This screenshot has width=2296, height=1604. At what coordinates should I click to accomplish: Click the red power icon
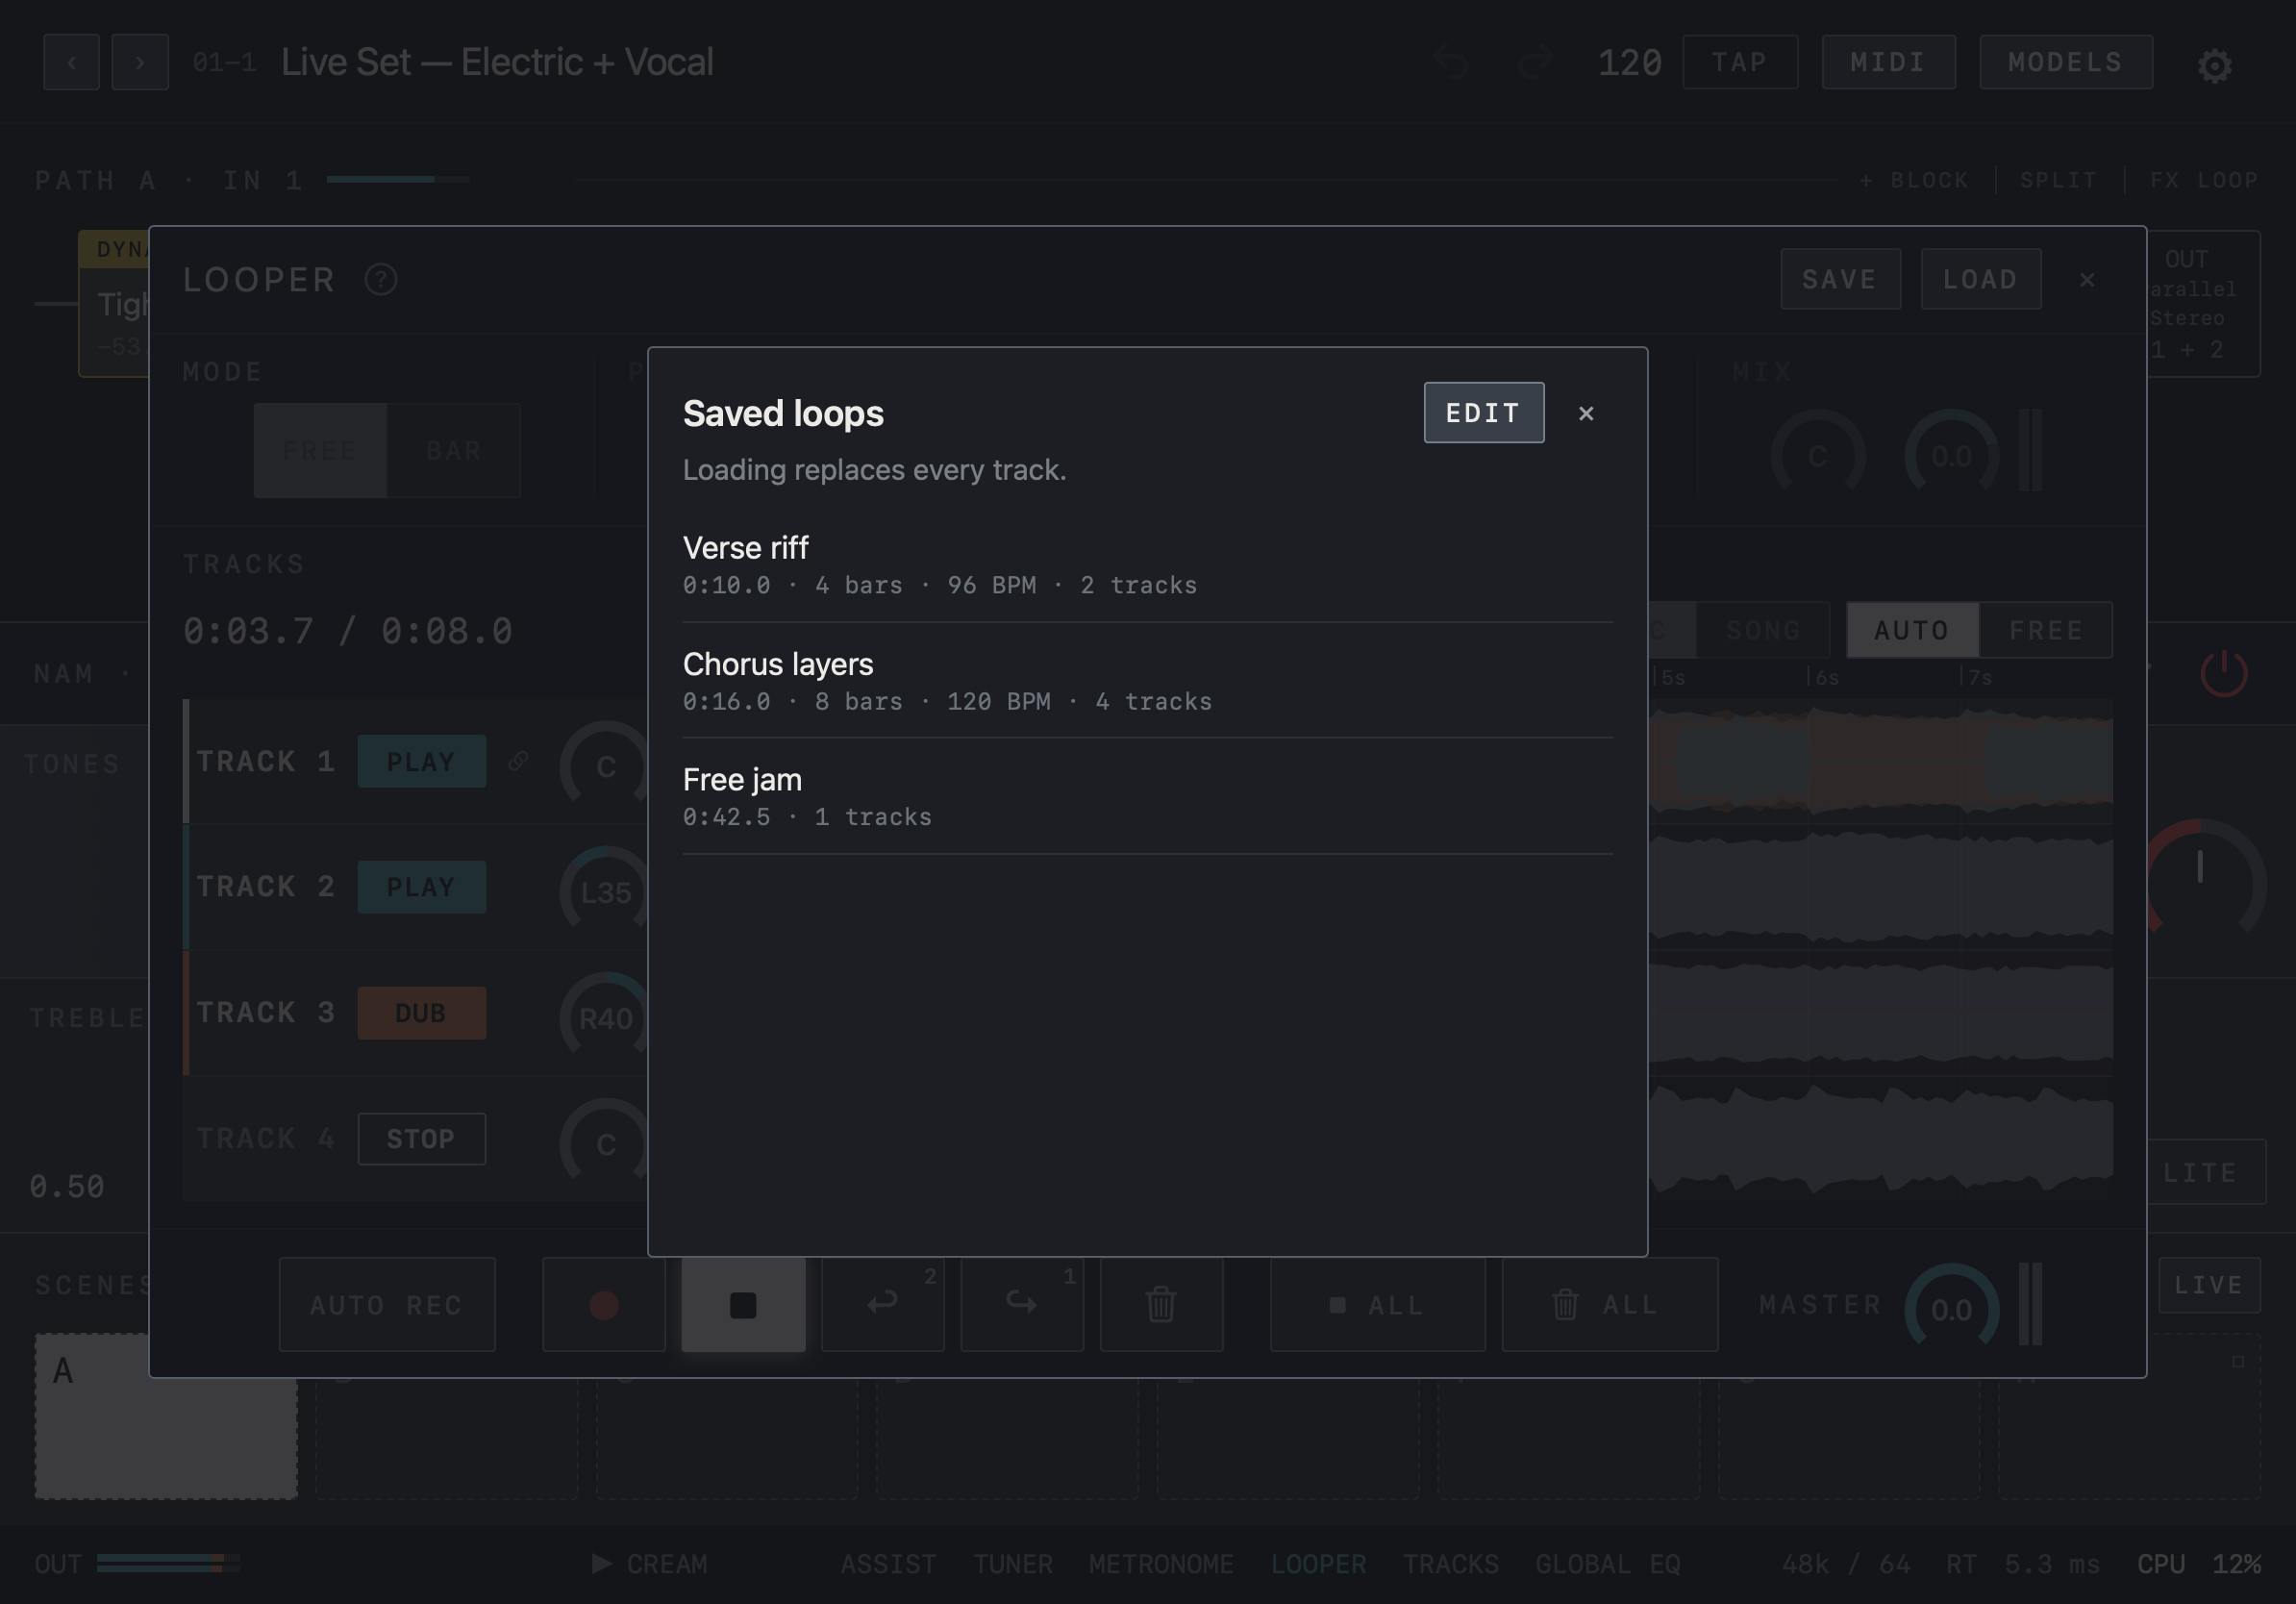point(2224,673)
